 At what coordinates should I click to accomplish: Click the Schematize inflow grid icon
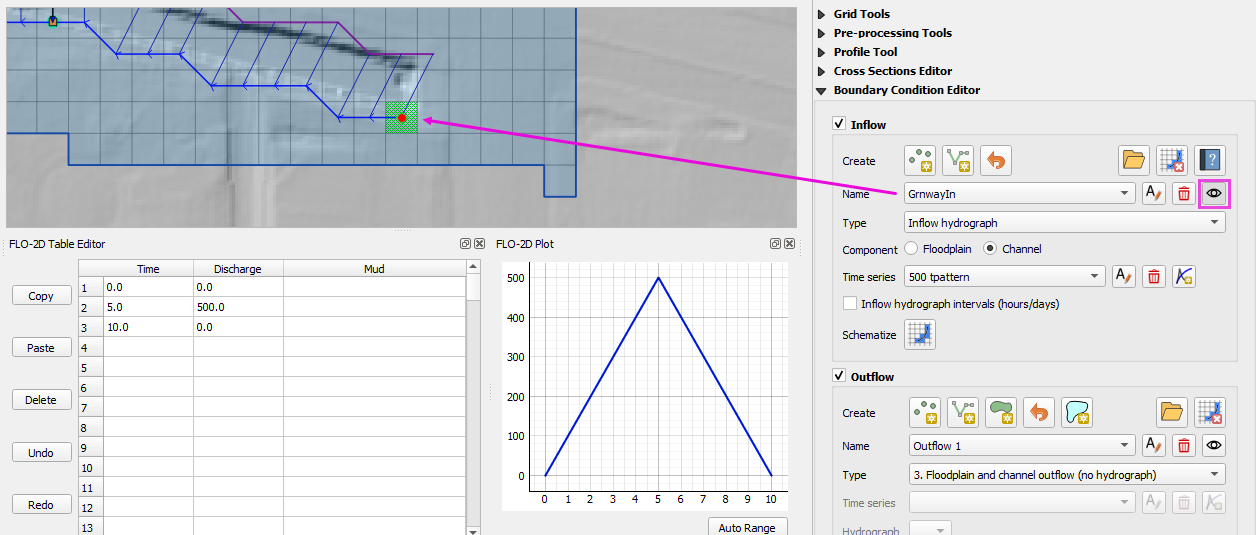[920, 335]
